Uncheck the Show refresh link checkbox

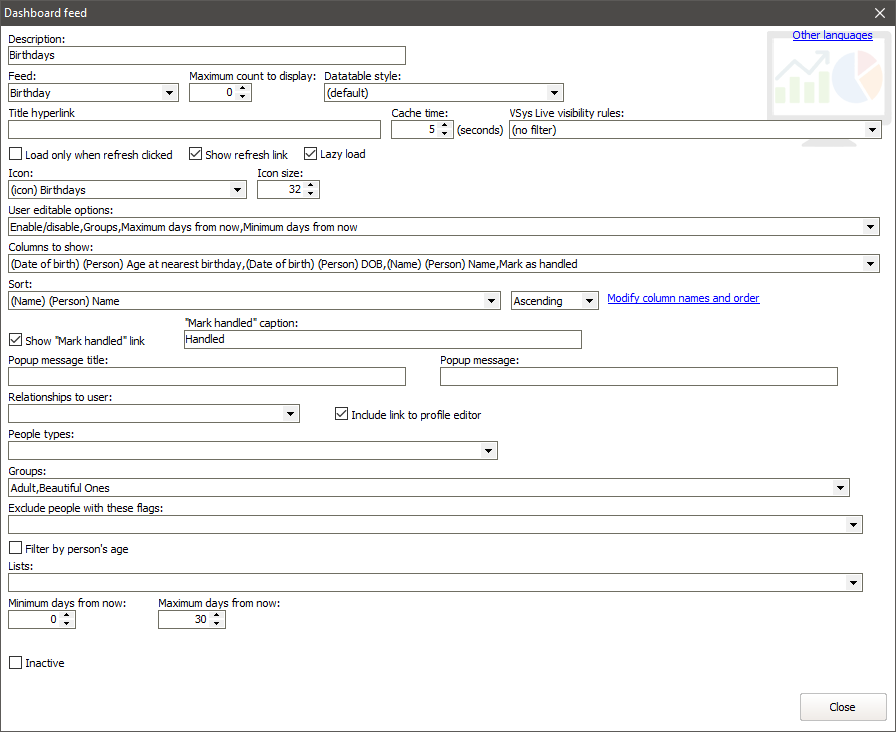(x=196, y=155)
